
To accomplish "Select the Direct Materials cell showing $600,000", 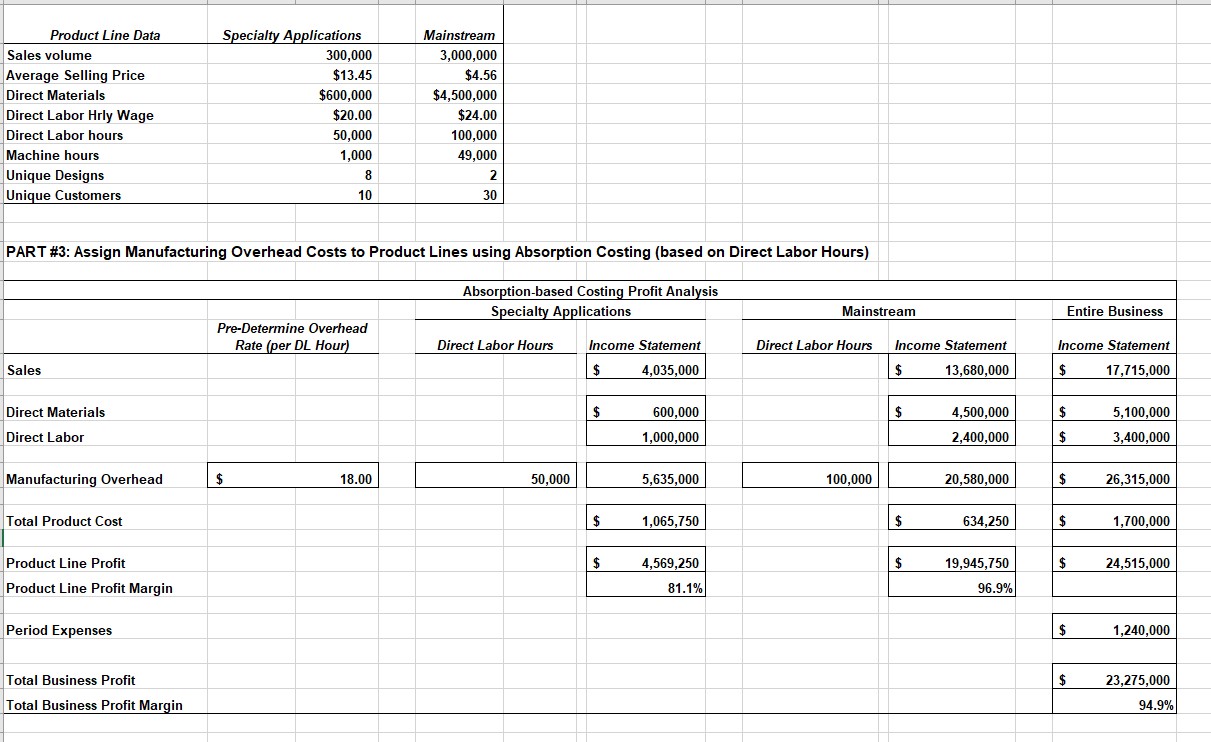I will 340,95.
